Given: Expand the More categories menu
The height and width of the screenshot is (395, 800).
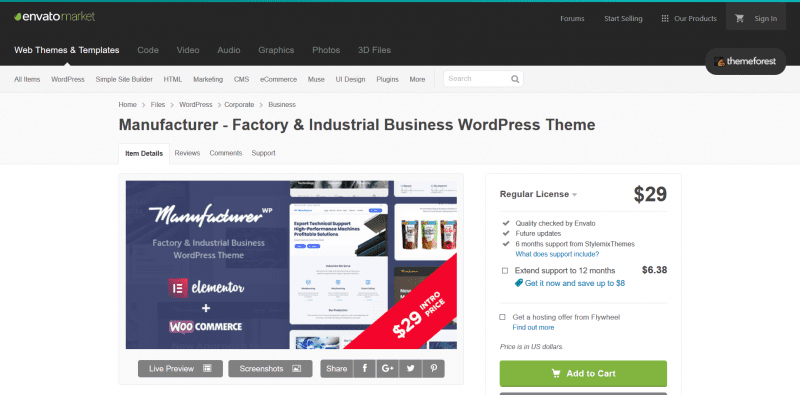Looking at the screenshot, I should [x=417, y=80].
